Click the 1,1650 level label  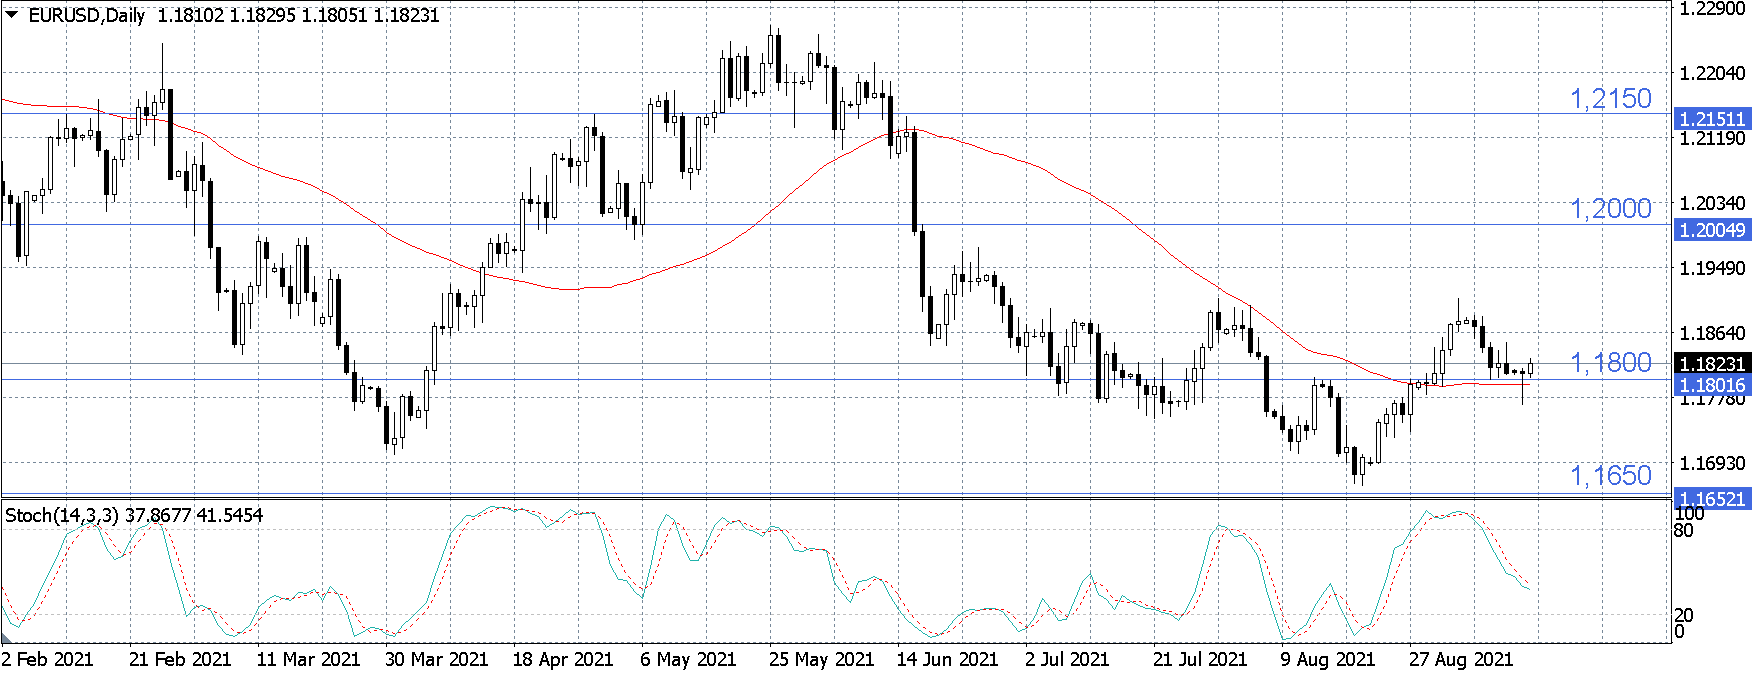pos(1611,475)
